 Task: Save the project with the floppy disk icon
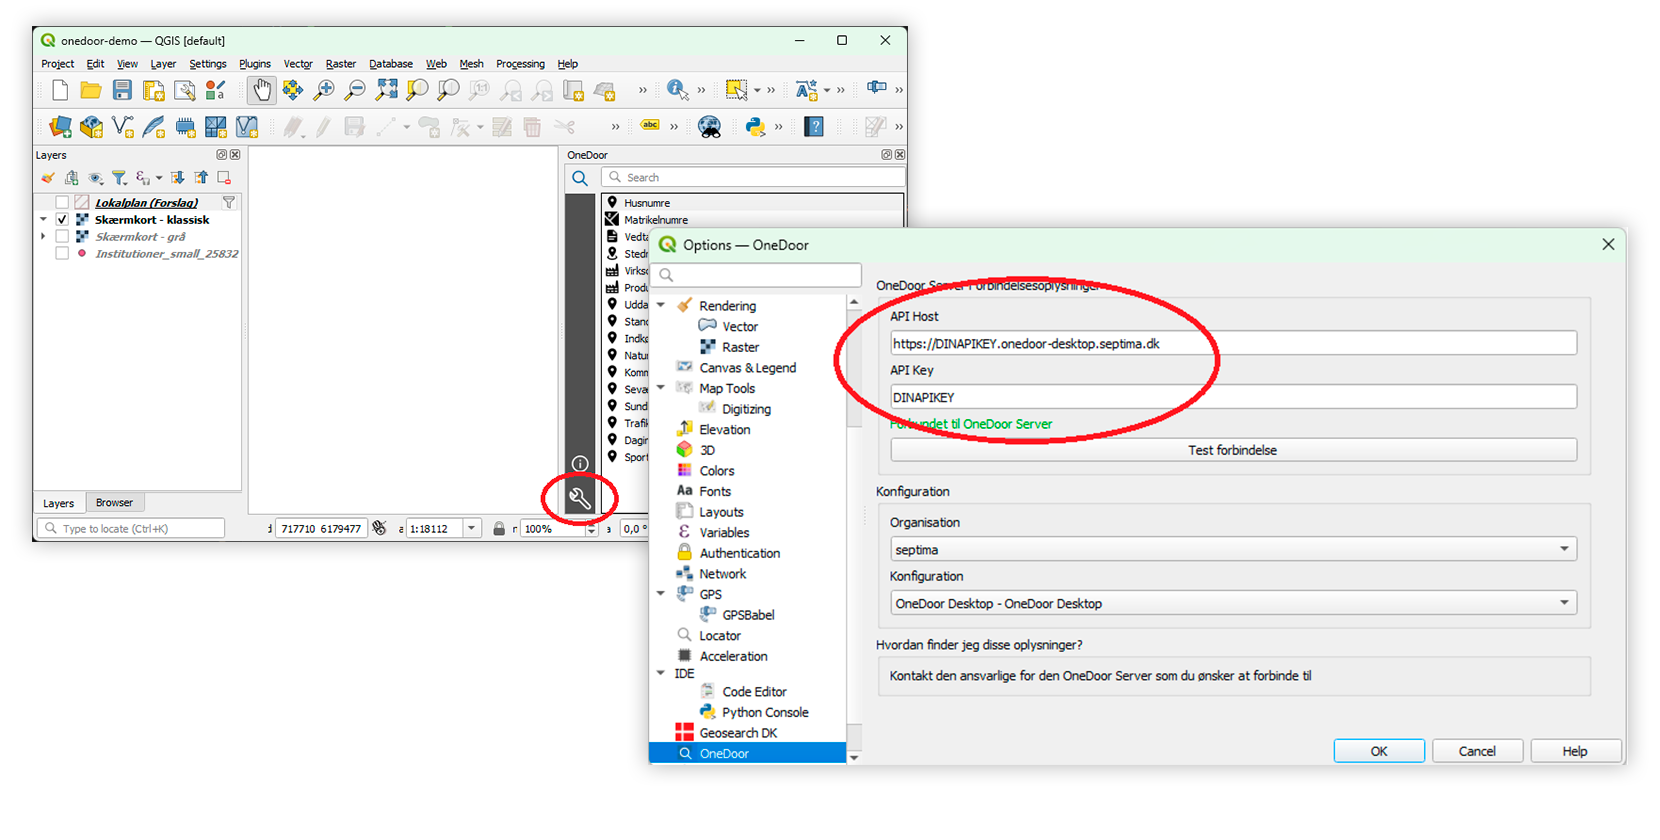point(122,90)
